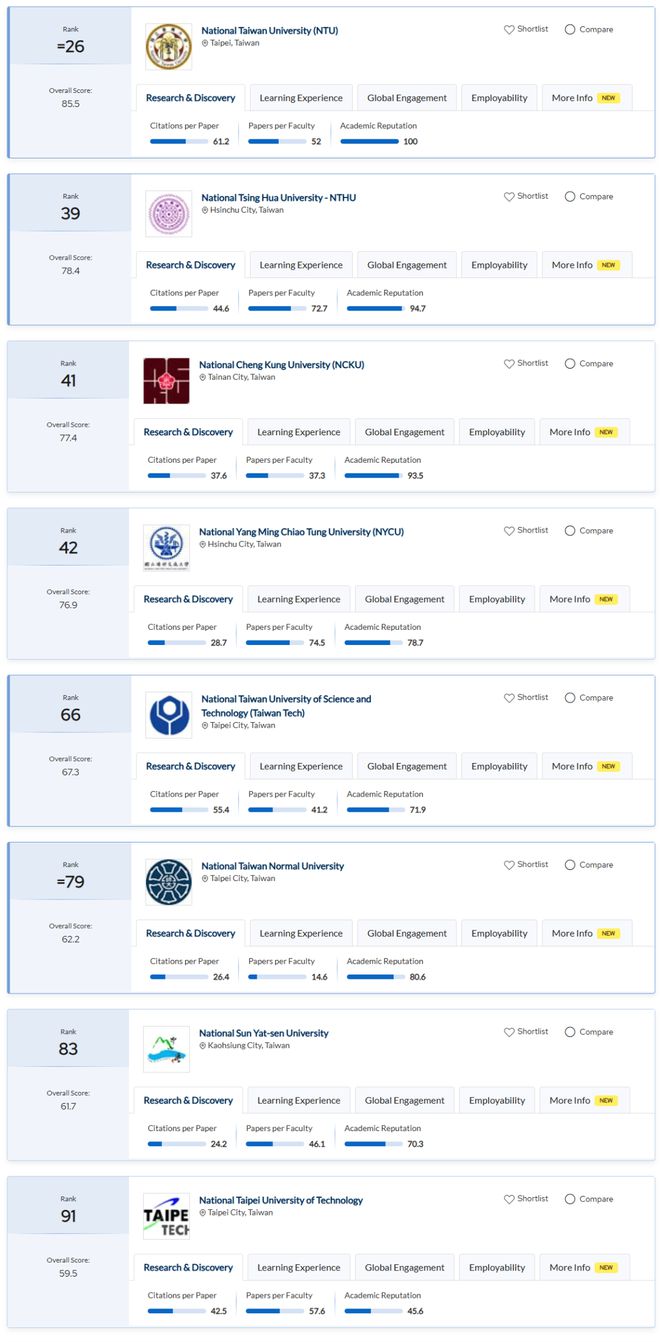Viewport: 660px width, 1342px height.
Task: Click the National Taiwan University (NTU) logo
Action: (168, 47)
